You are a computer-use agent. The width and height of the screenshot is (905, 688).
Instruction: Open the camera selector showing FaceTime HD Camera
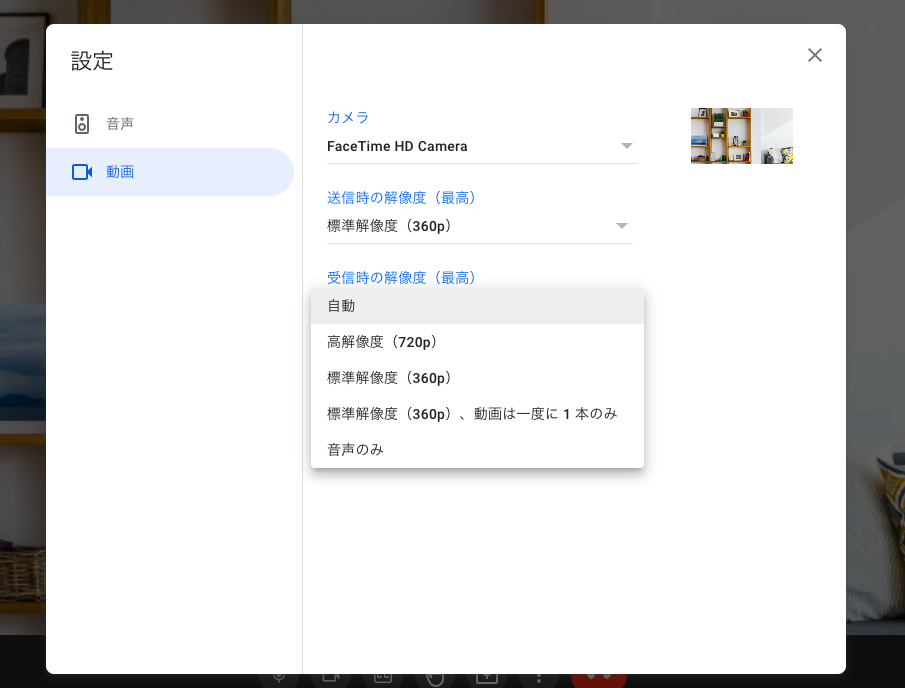click(x=482, y=147)
